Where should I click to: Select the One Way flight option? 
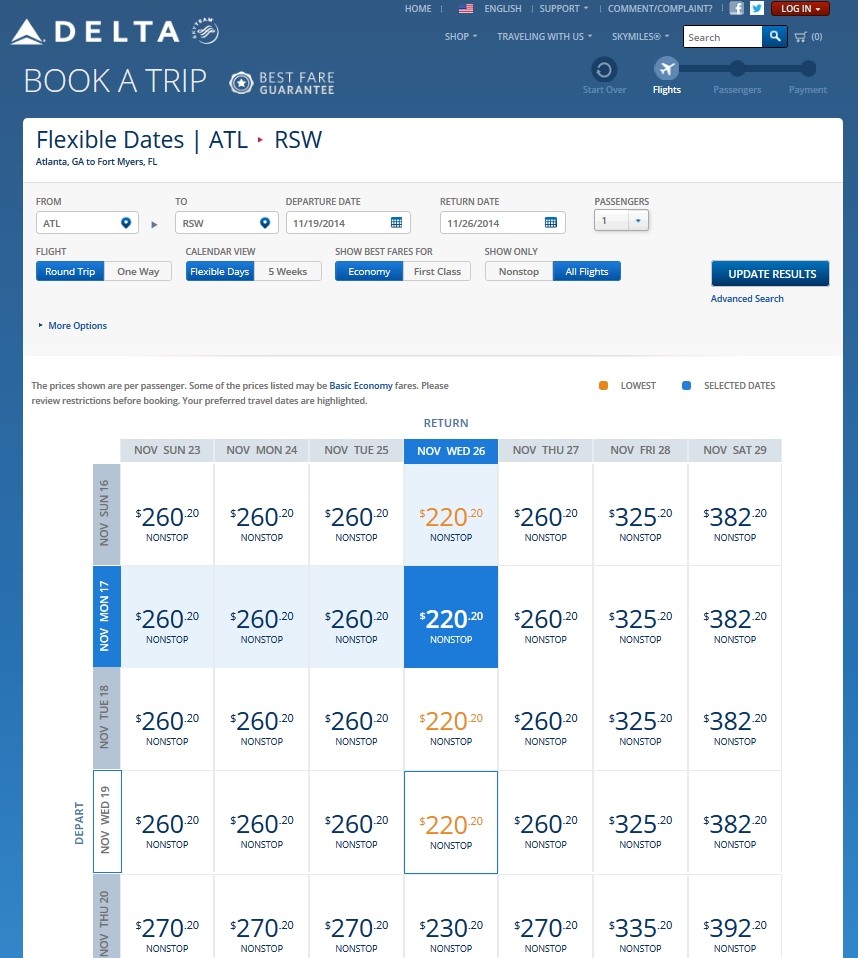138,272
